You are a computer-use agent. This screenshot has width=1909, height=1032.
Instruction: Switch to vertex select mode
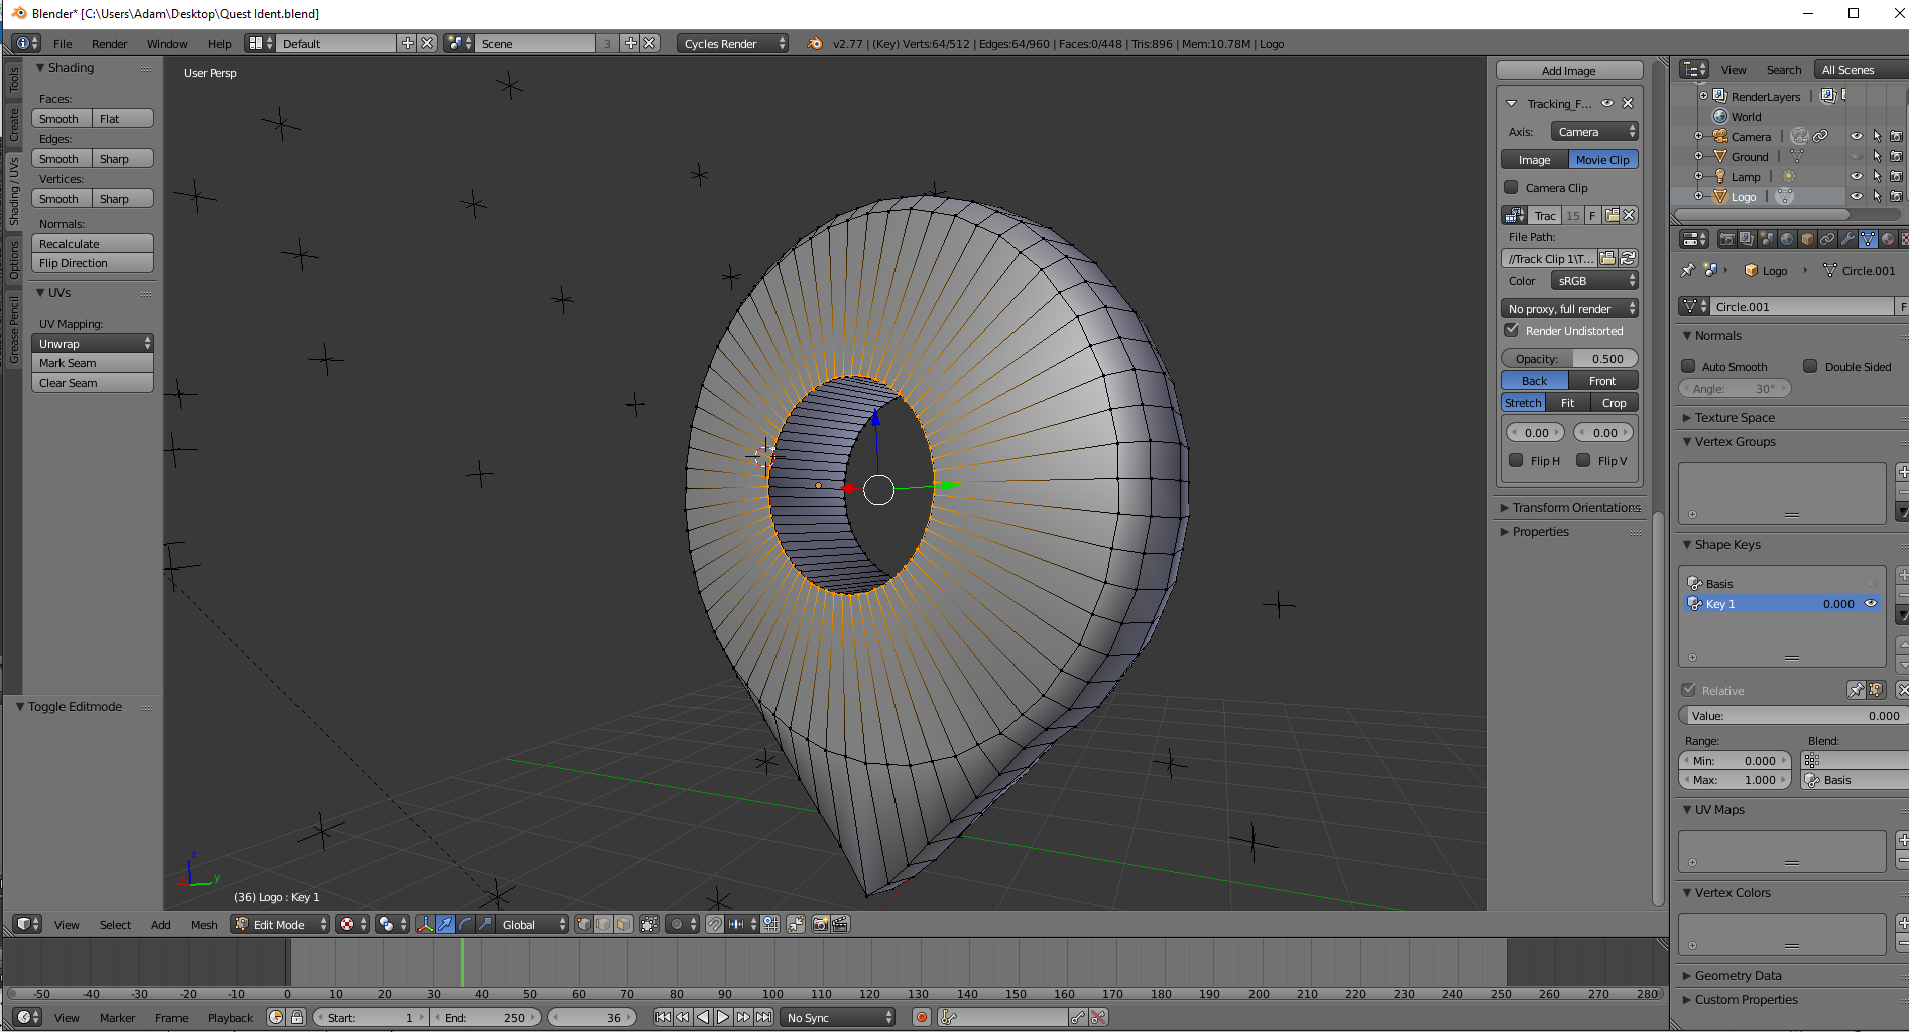pyautogui.click(x=584, y=924)
